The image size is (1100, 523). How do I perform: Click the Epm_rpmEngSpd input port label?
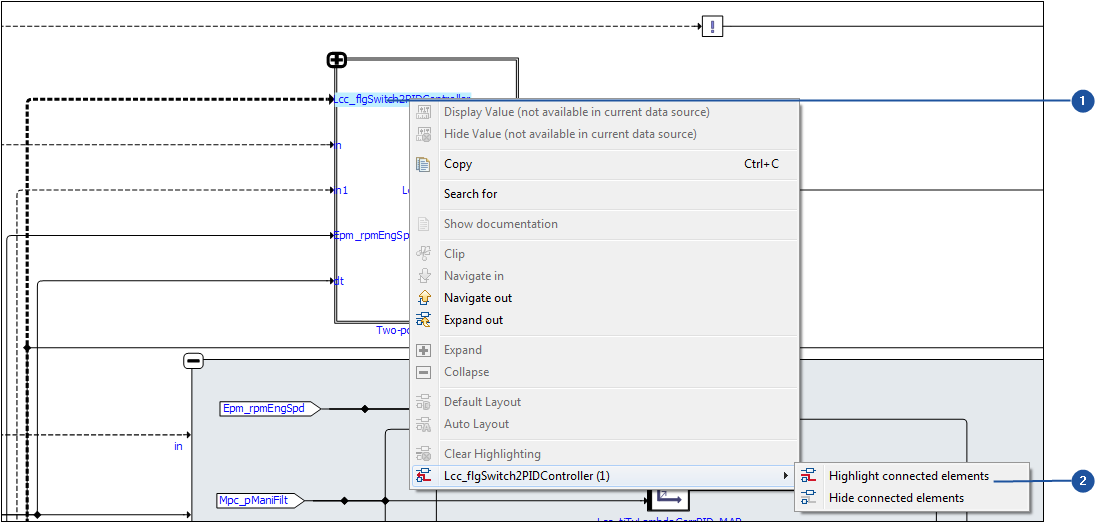pos(263,408)
